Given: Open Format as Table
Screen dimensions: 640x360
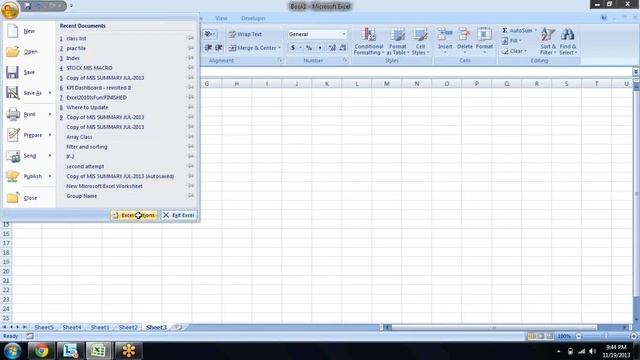Looking at the screenshot, I should pos(398,41).
